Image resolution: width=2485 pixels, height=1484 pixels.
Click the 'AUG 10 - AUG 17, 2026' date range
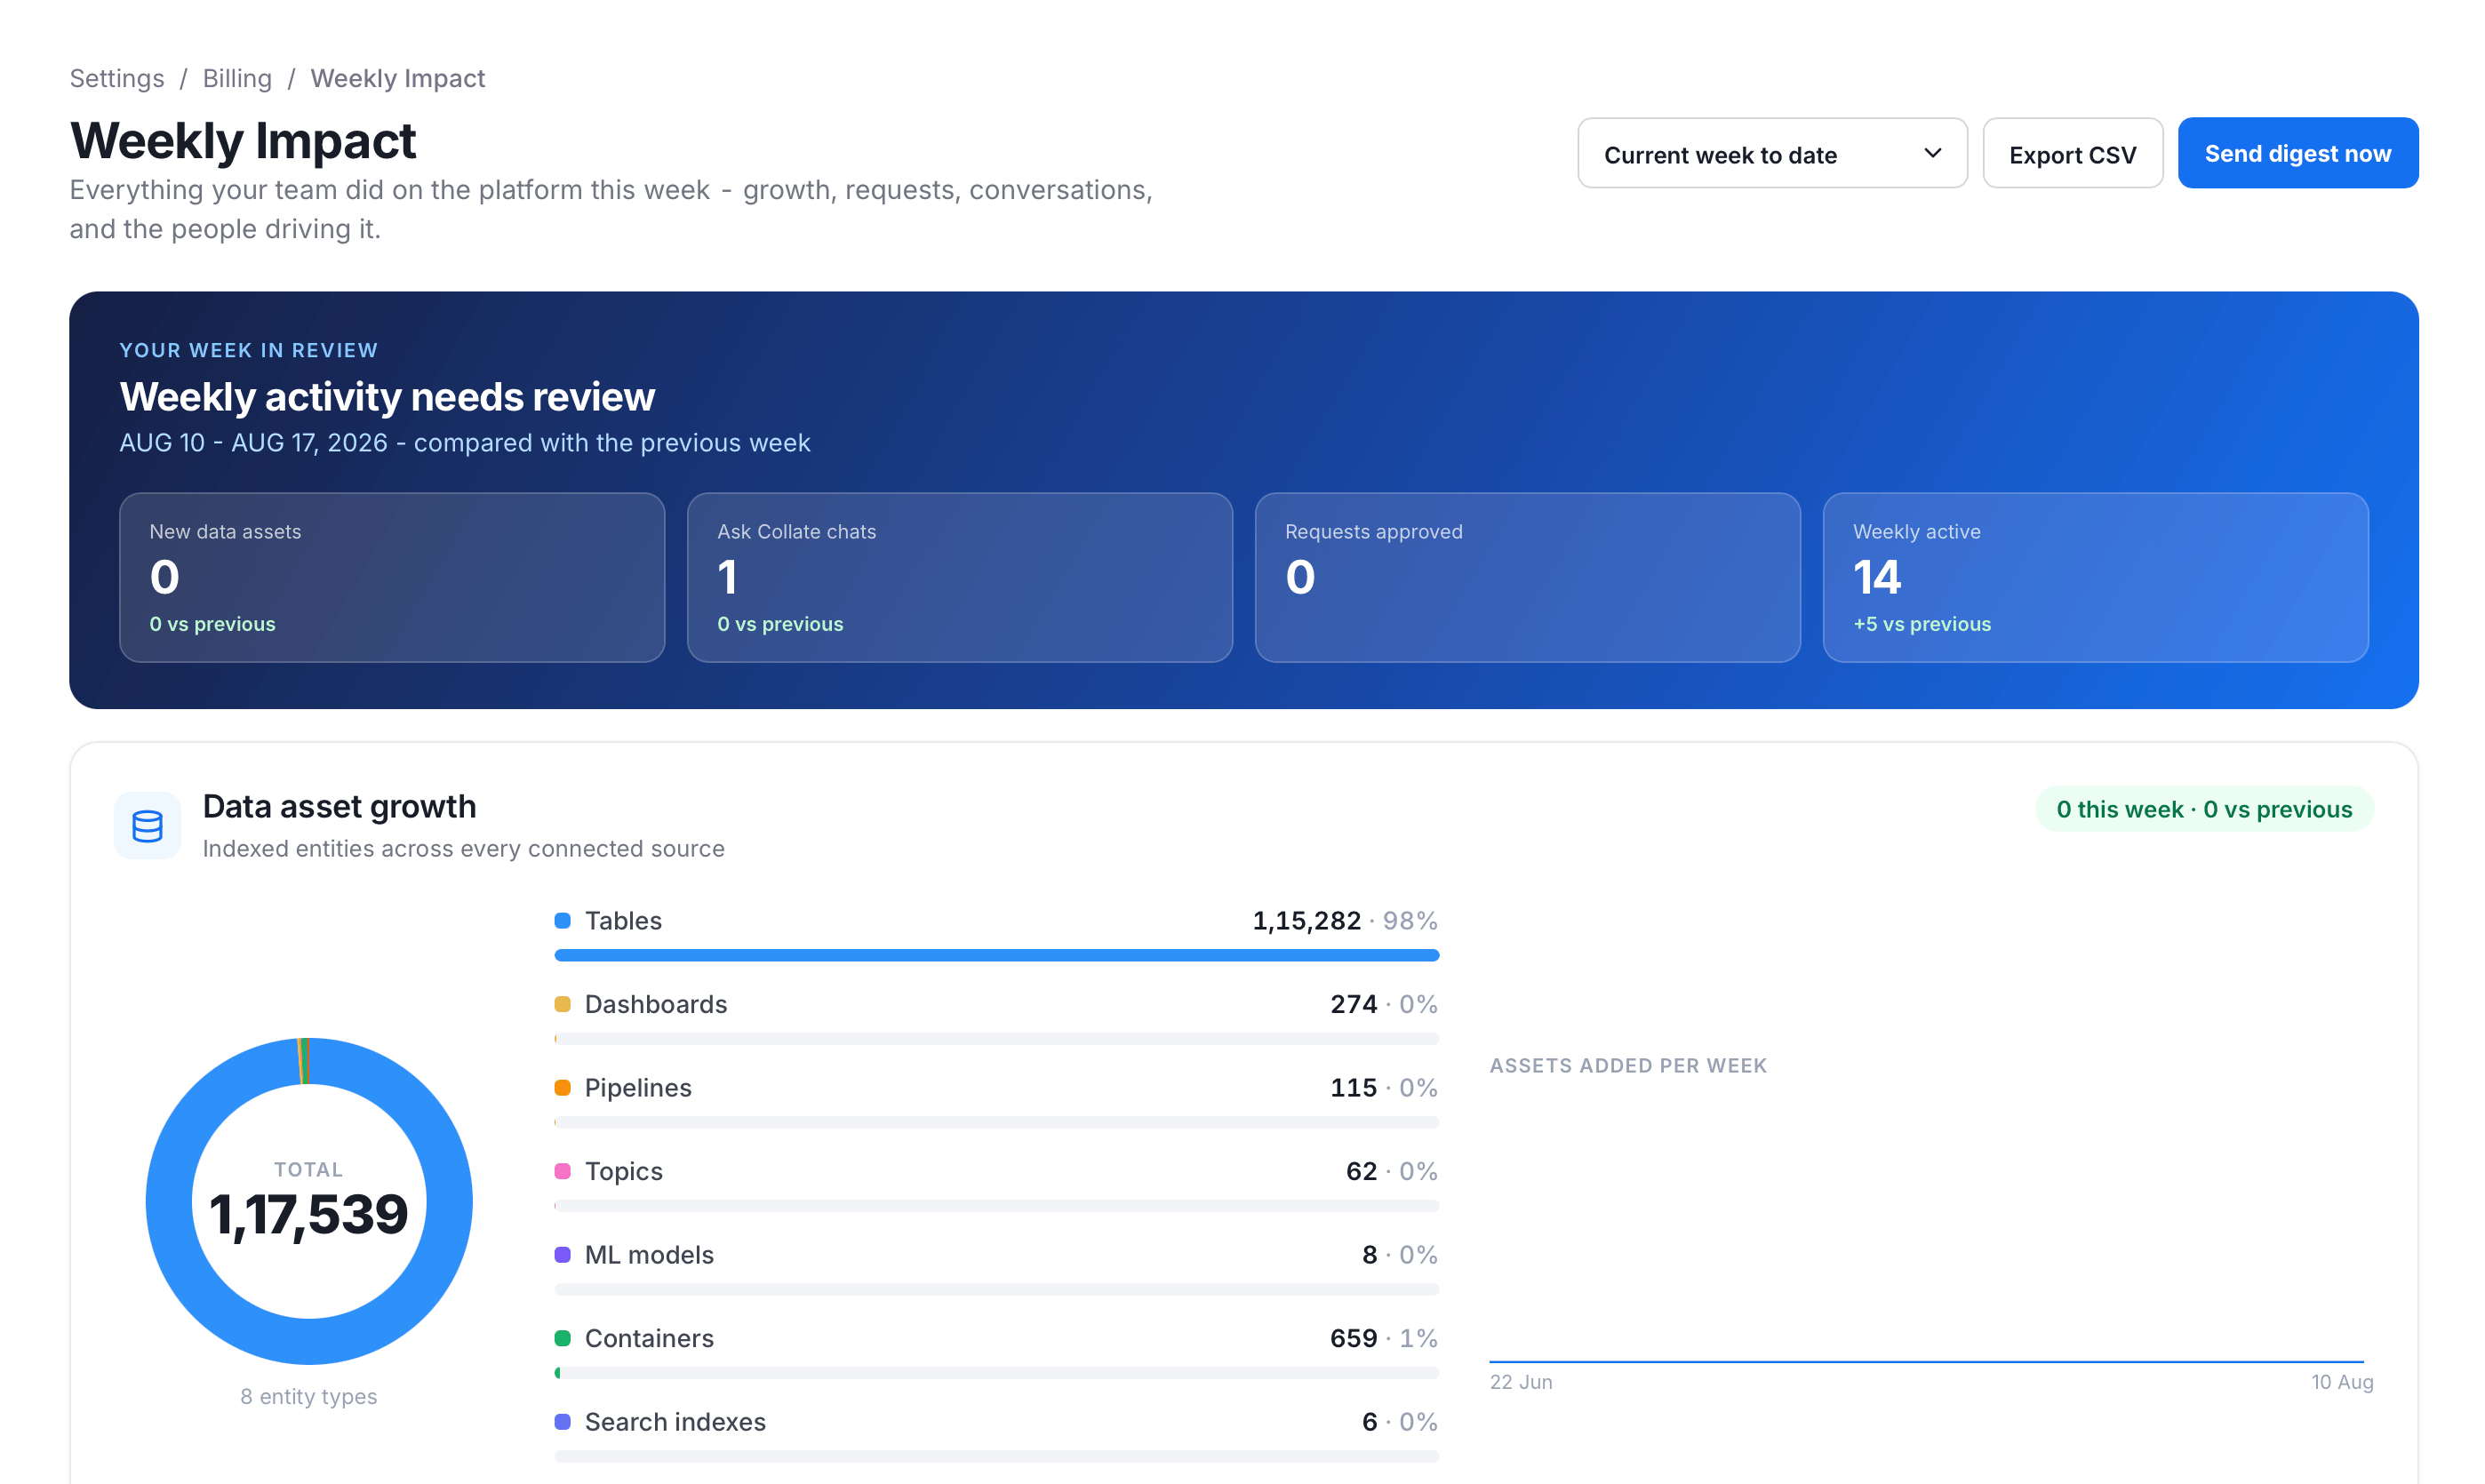pos(253,443)
